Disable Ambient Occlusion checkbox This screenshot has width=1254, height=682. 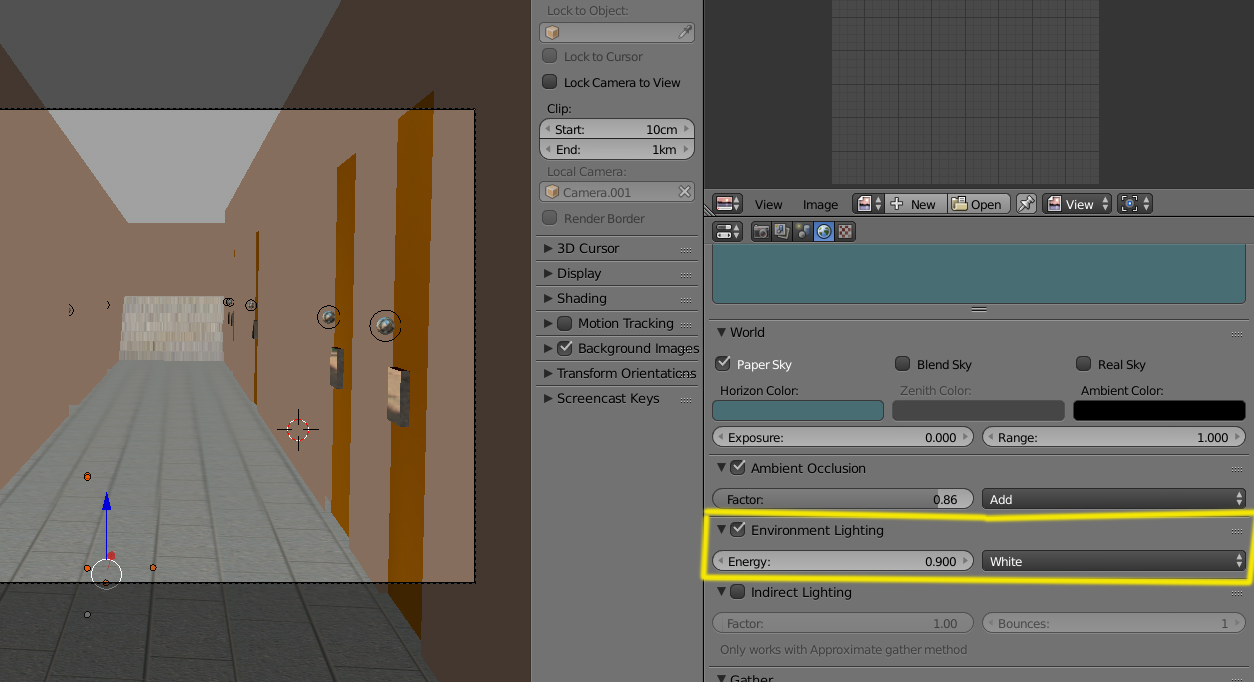point(738,467)
